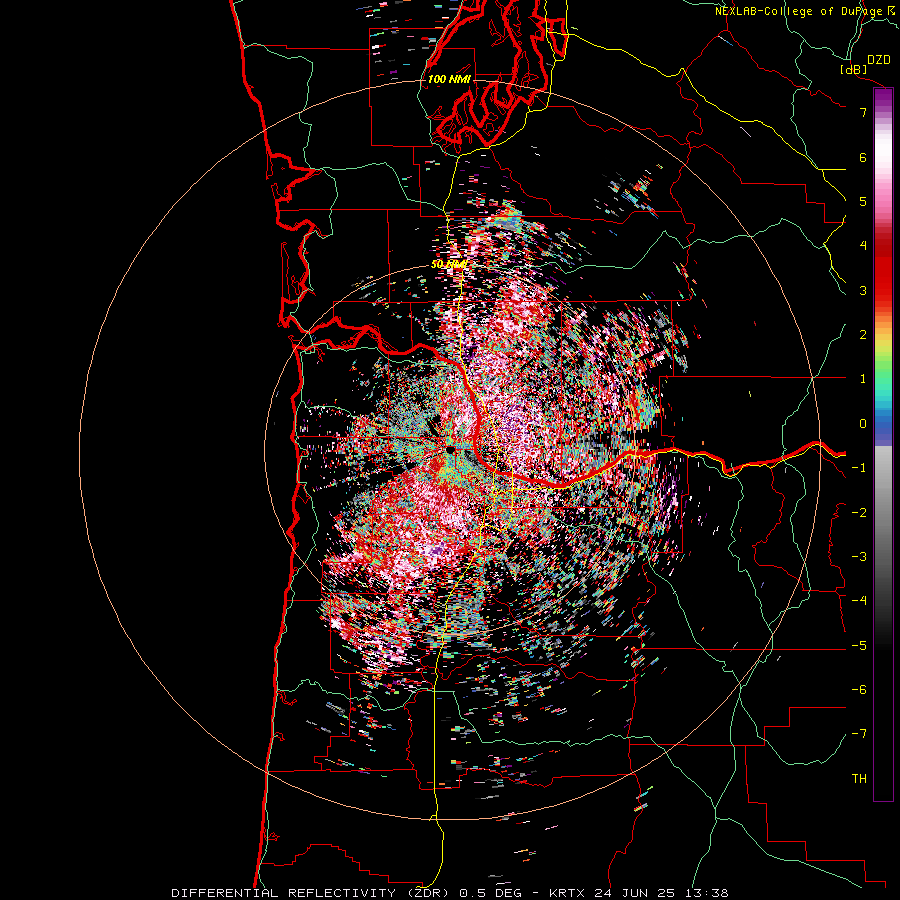900x900 pixels.
Task: Click the -1 value on the color scale
Action: coord(859,468)
